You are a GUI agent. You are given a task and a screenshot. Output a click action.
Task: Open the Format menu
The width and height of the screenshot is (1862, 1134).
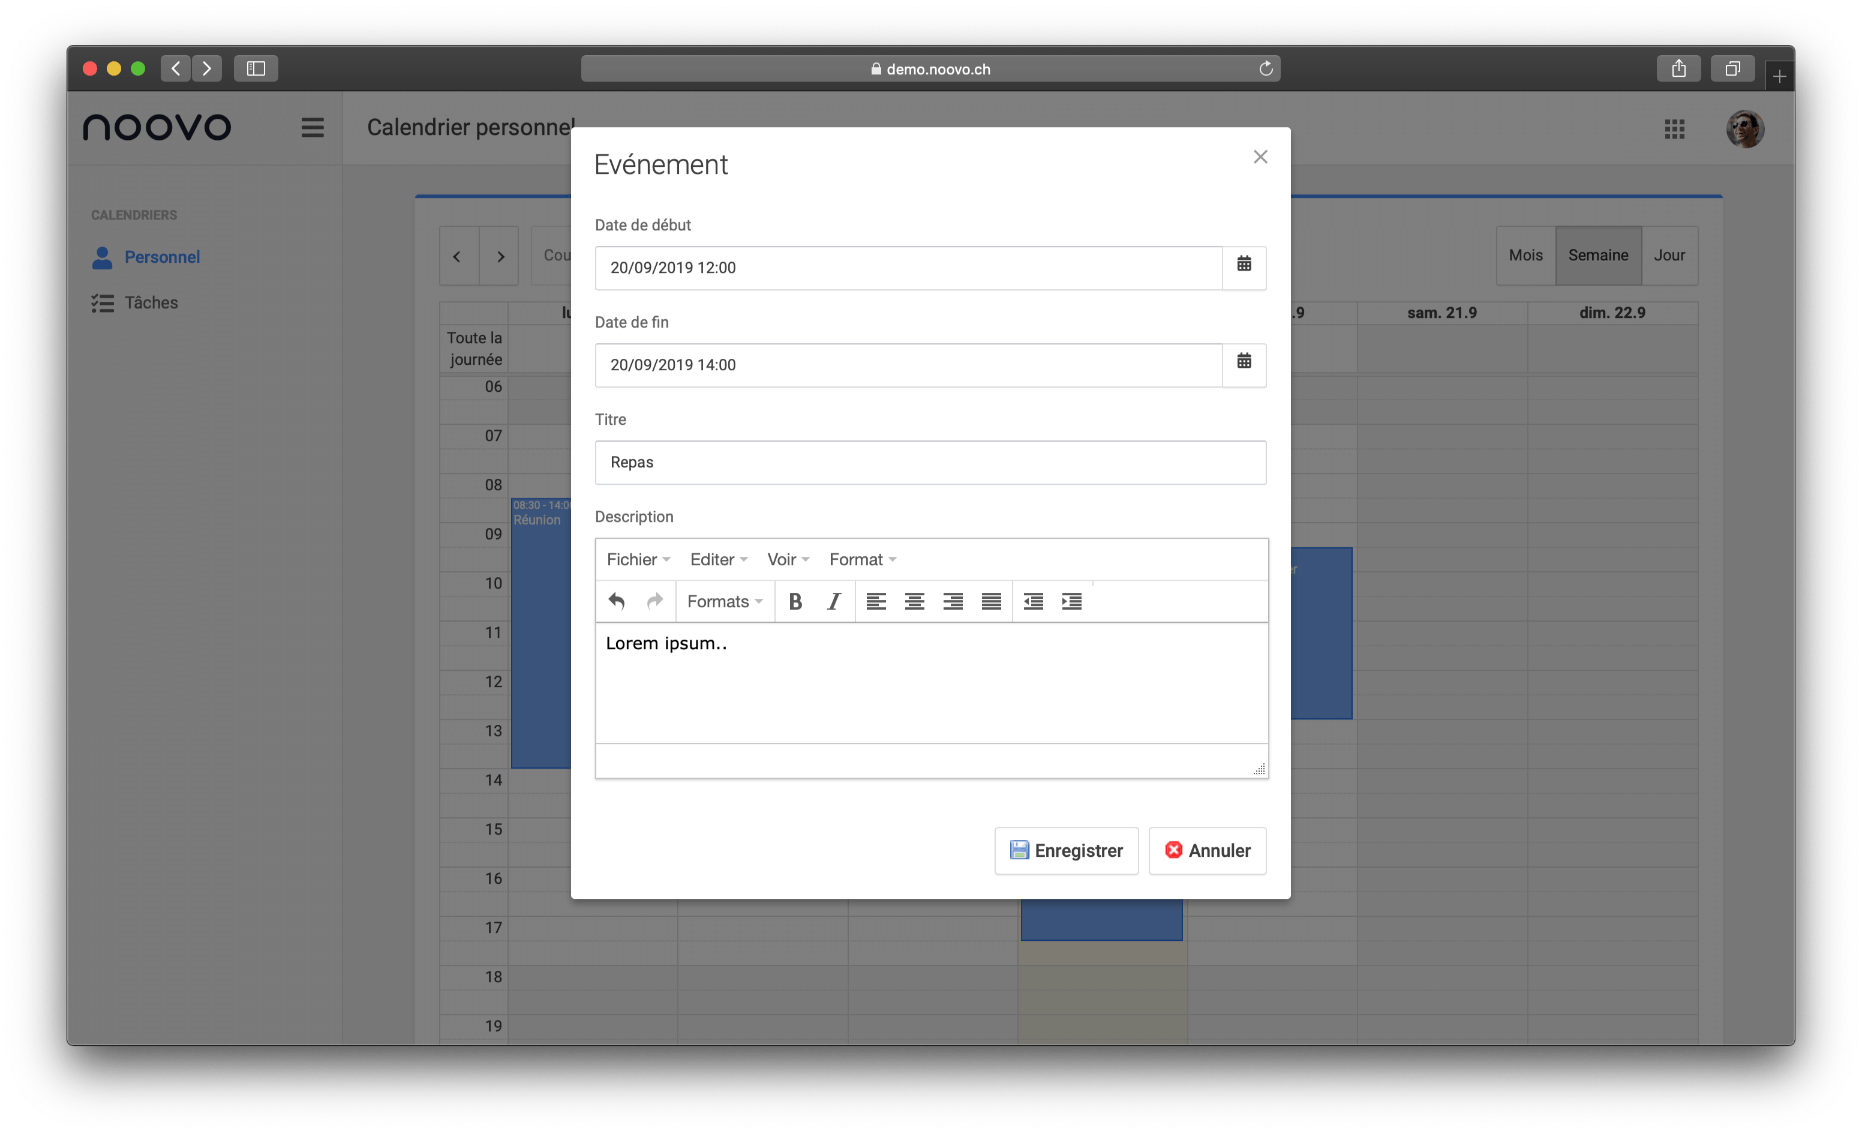(x=862, y=559)
